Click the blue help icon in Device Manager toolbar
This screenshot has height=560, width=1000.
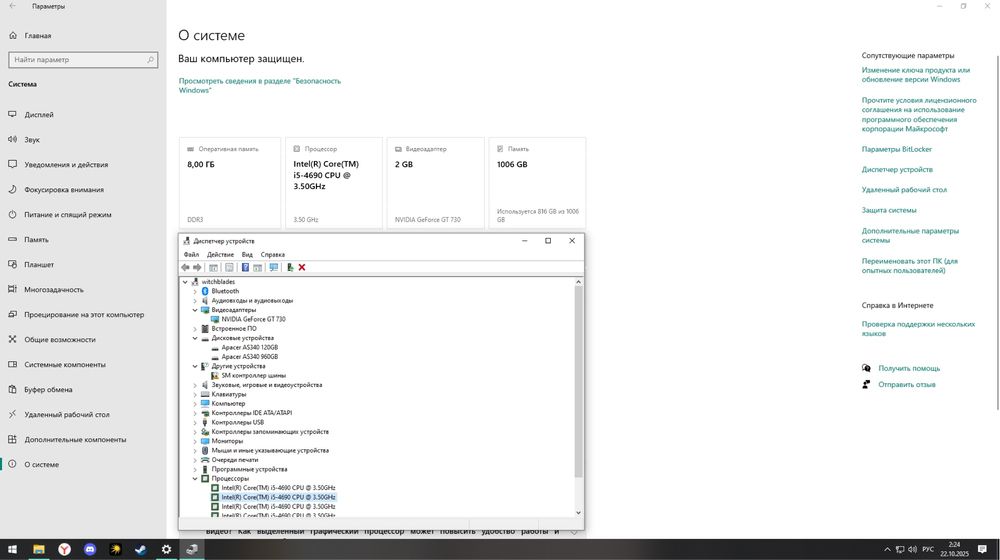[x=245, y=267]
